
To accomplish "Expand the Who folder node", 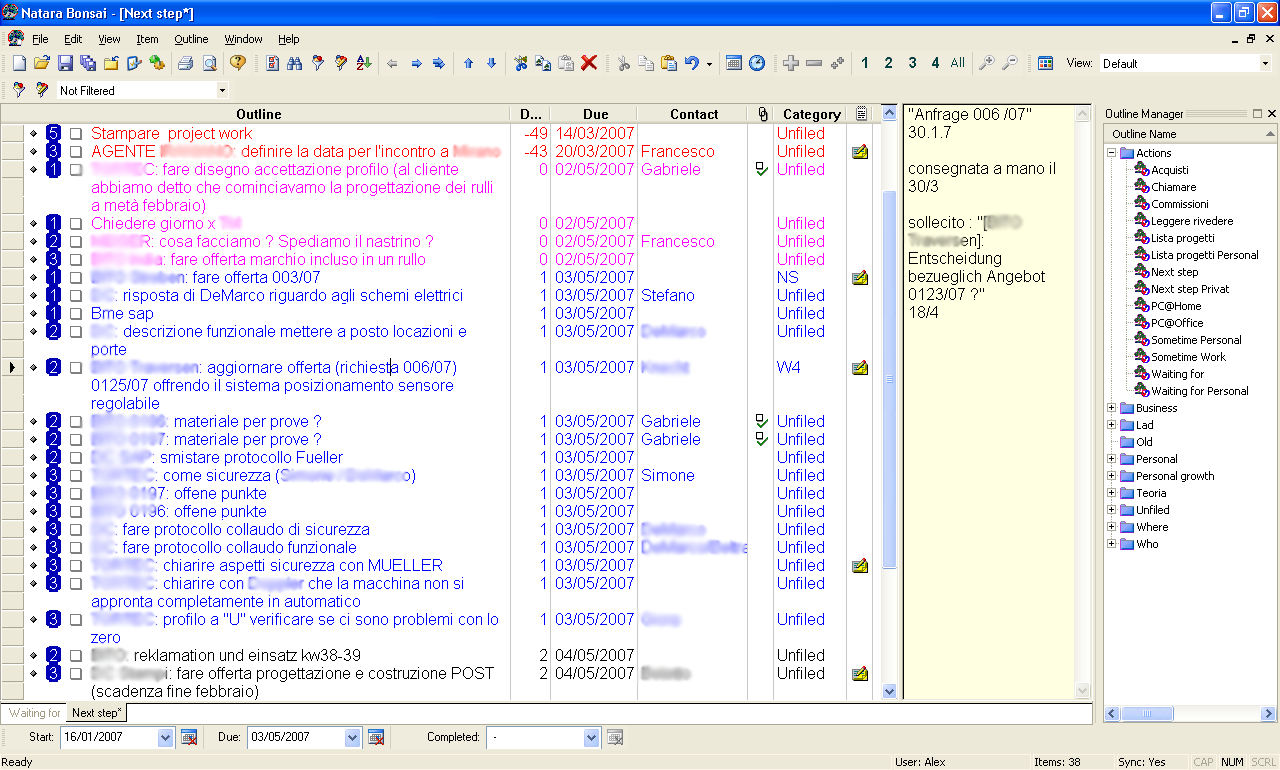I will point(1111,544).
